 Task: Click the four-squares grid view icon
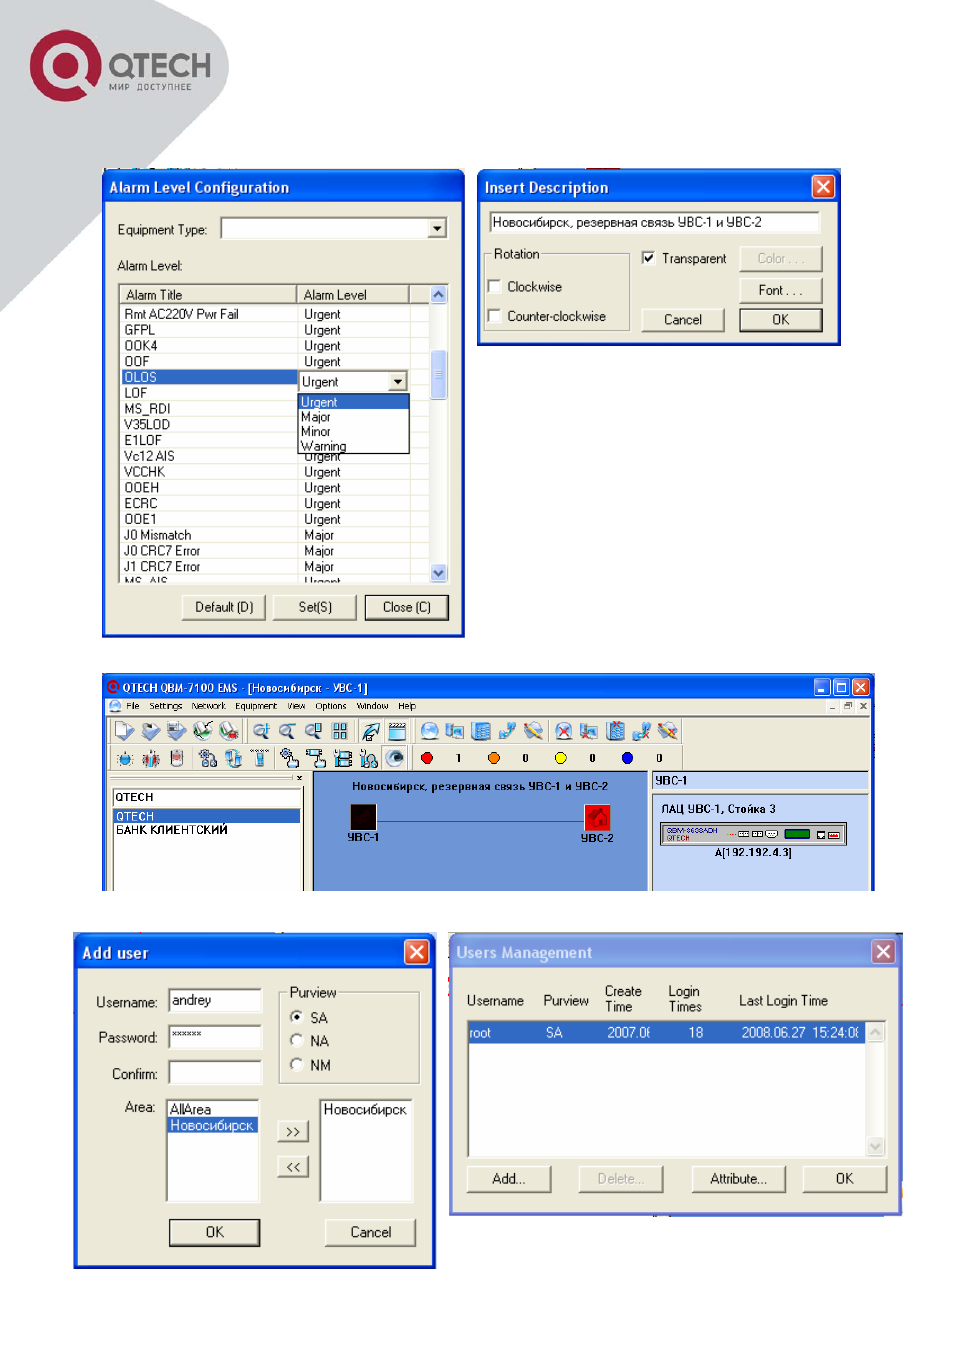(340, 731)
